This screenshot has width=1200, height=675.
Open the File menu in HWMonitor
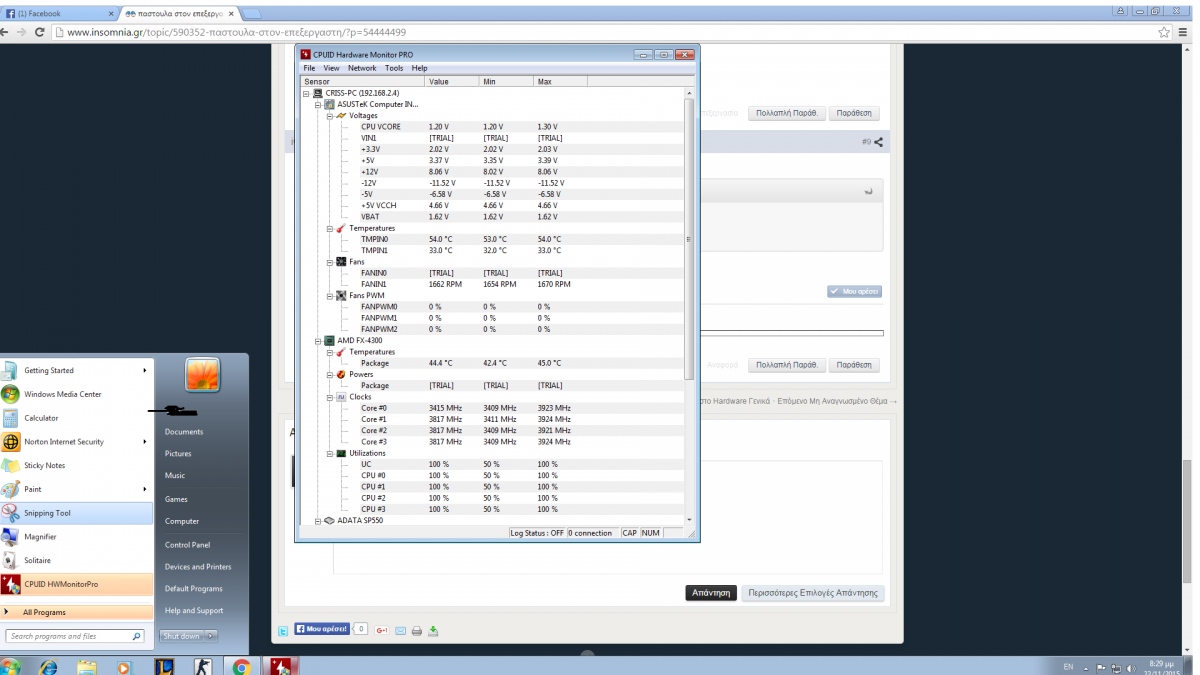coord(310,68)
